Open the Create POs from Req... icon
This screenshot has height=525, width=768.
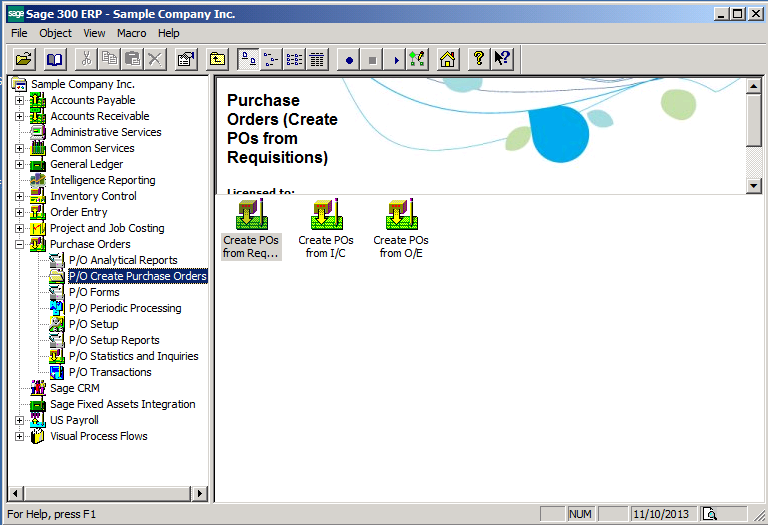coord(251,229)
